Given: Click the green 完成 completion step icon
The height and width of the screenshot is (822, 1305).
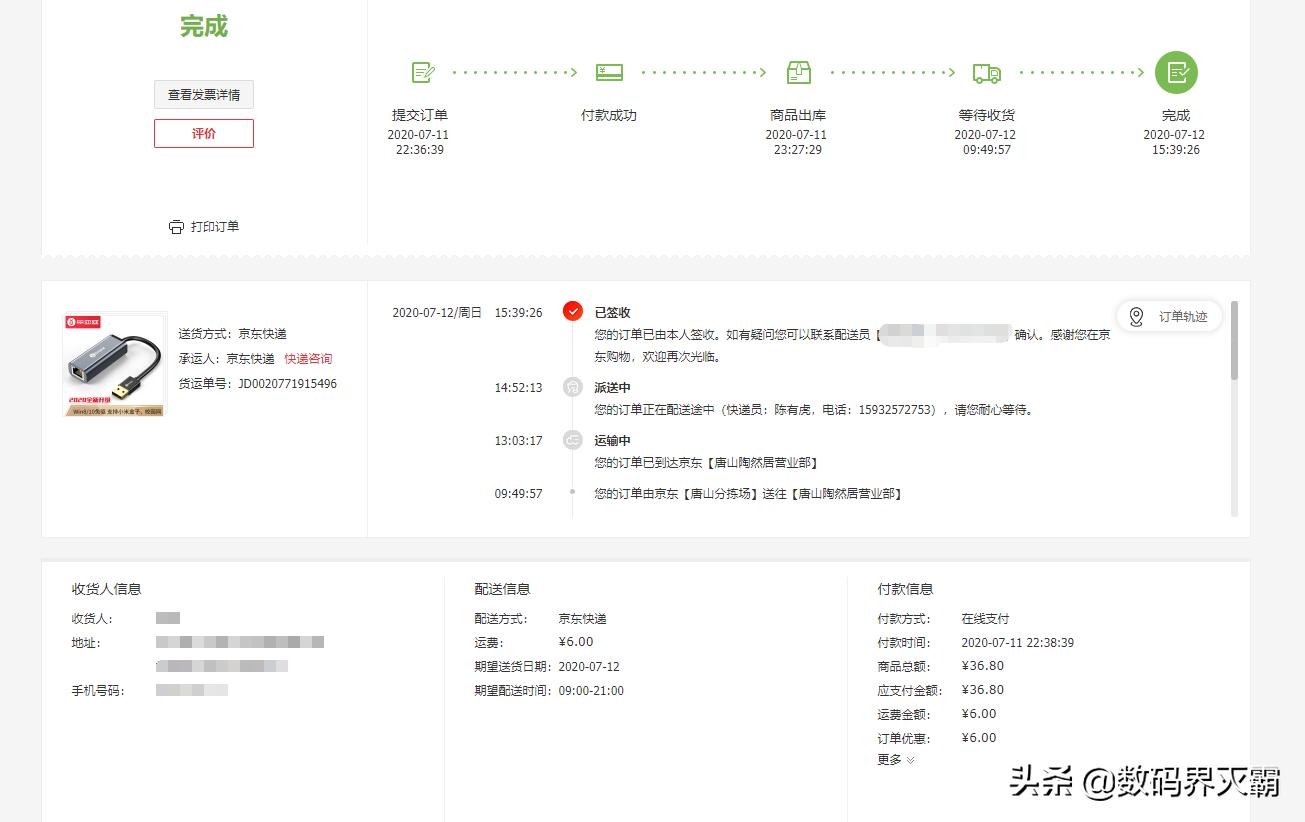Looking at the screenshot, I should pyautogui.click(x=1176, y=72).
